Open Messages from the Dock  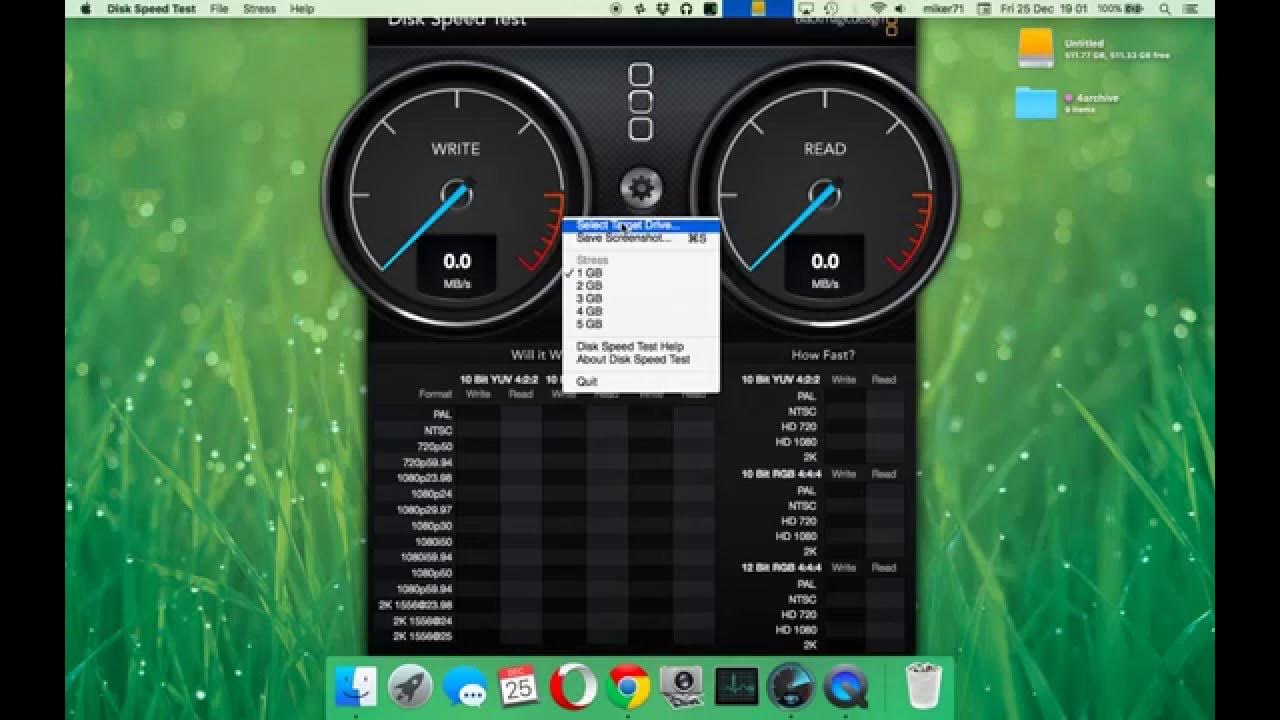pos(465,687)
